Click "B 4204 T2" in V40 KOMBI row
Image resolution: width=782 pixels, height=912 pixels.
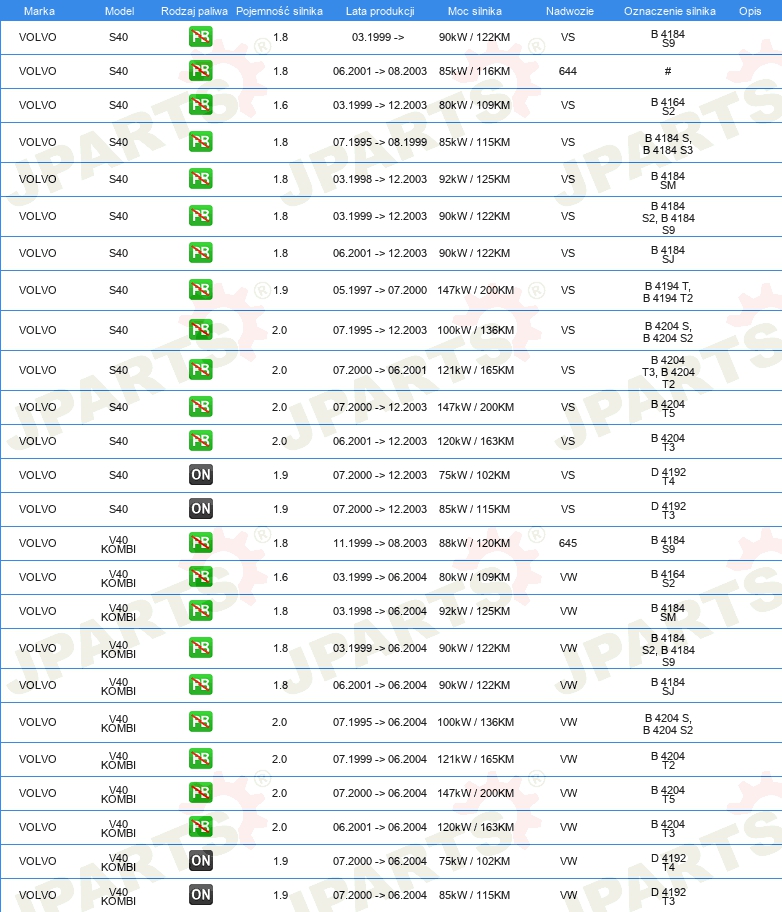[668, 760]
